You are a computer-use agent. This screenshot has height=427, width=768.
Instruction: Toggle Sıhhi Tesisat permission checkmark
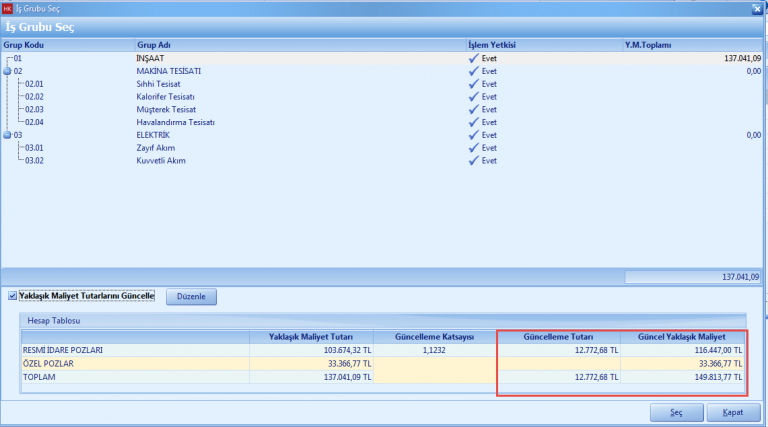474,84
